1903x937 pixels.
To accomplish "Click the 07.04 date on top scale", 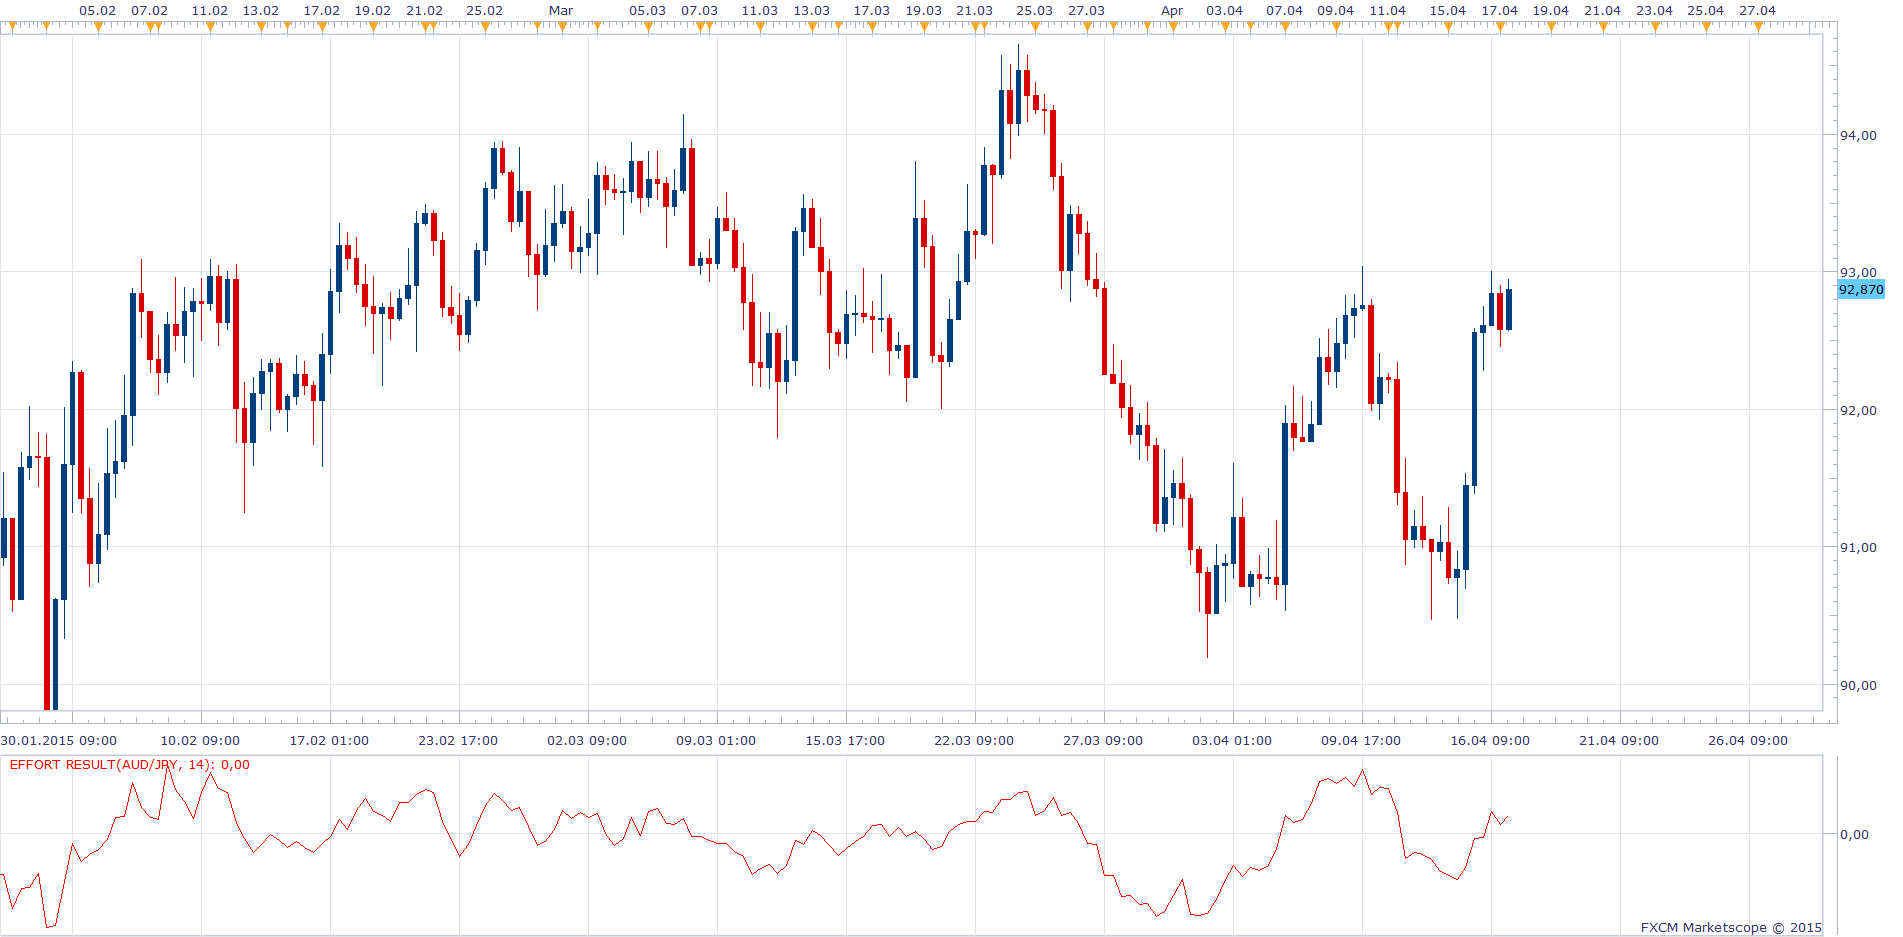I will click(x=1285, y=11).
